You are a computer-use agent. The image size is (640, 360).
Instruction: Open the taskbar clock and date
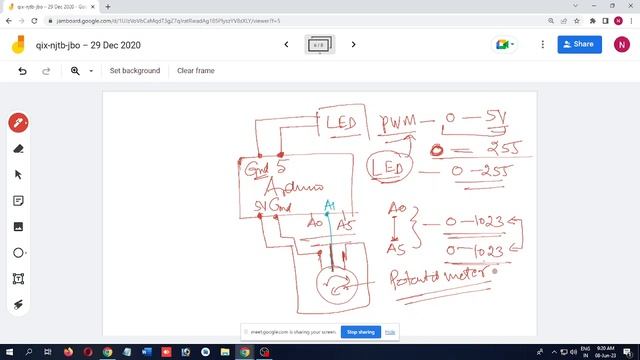click(605, 352)
